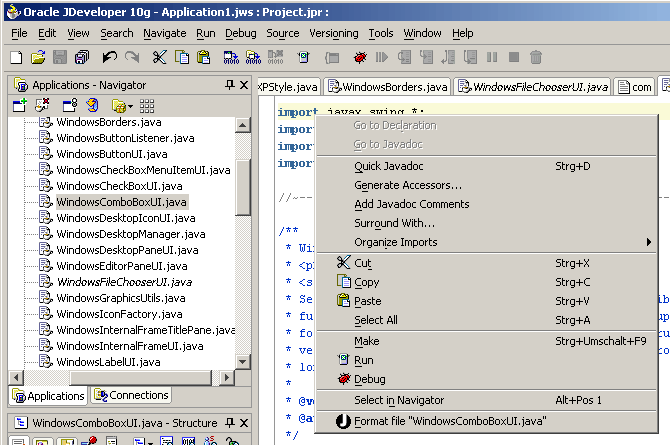Click the New Application icon in Navigator

tap(19, 105)
